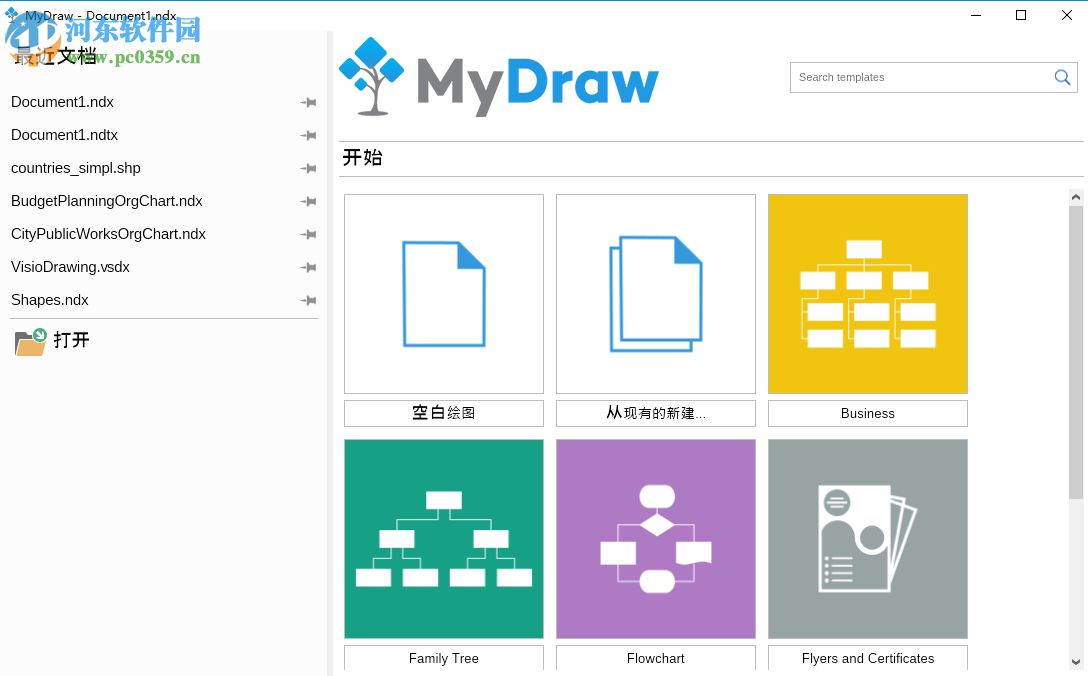The height and width of the screenshot is (676, 1088).
Task: Click the template list scrollbar up arrow
Action: point(1076,196)
